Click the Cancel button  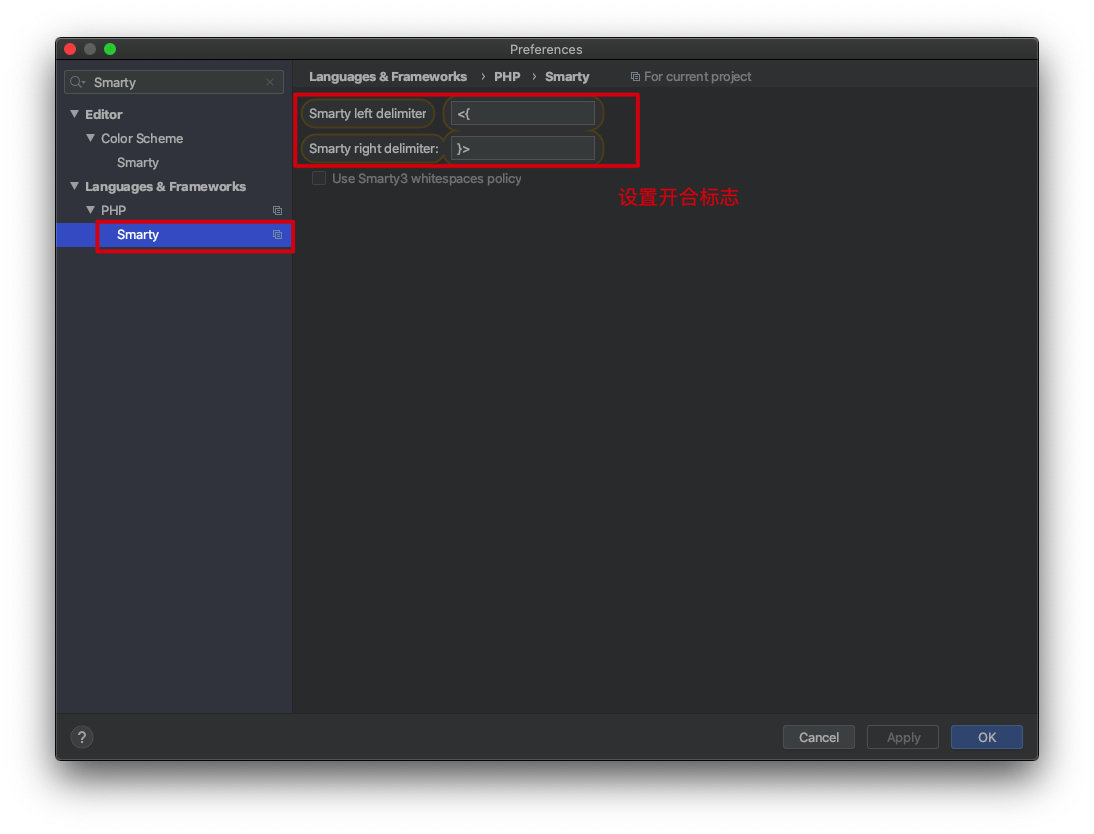pos(818,737)
